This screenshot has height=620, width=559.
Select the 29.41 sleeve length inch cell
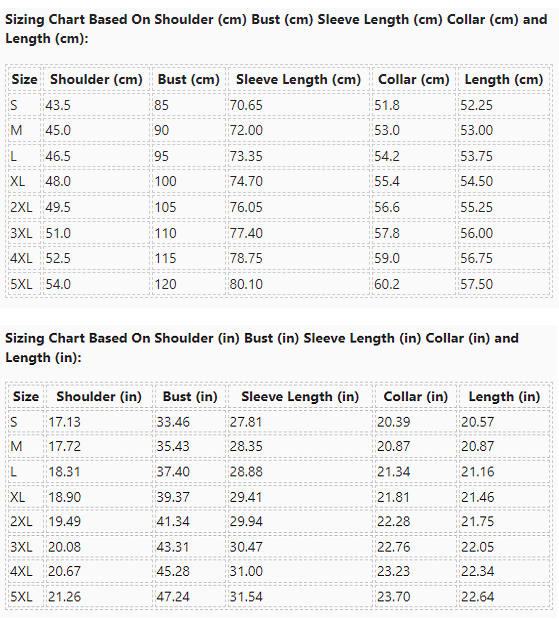(246, 497)
